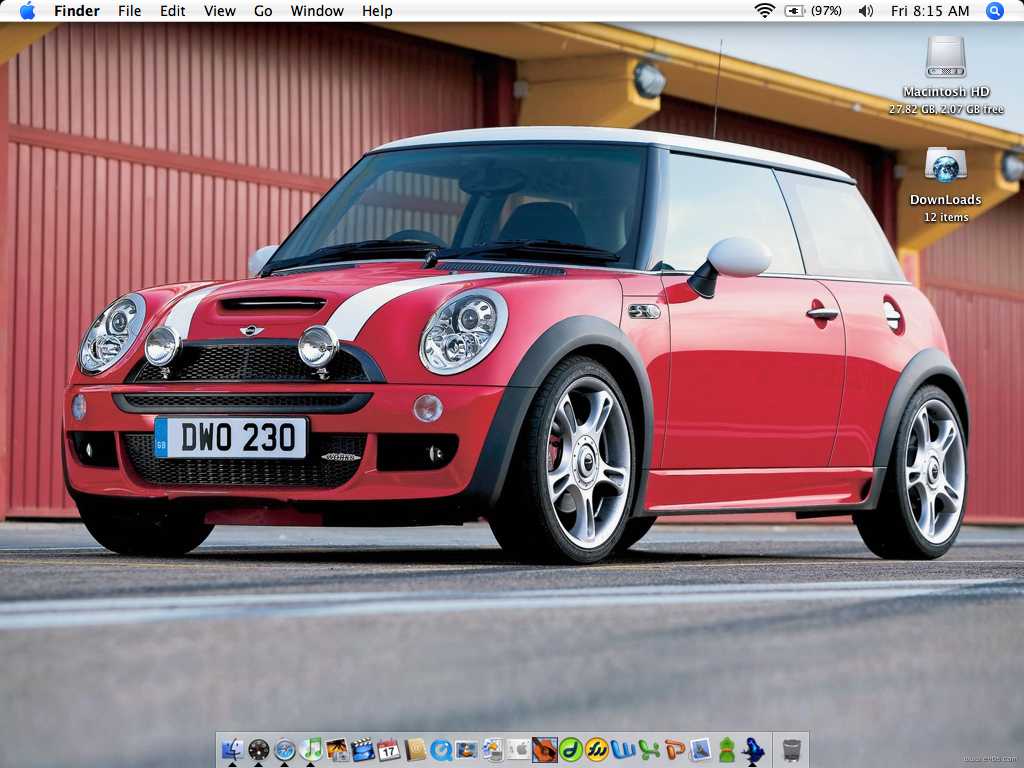Open the File menu
1024x768 pixels.
tap(129, 11)
